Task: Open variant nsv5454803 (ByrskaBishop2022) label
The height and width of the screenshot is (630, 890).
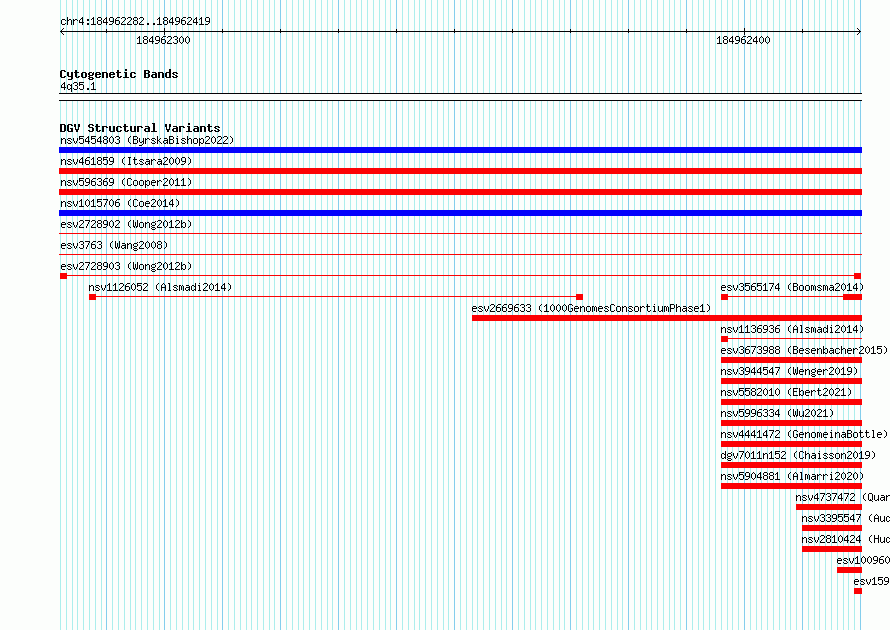Action: (147, 140)
